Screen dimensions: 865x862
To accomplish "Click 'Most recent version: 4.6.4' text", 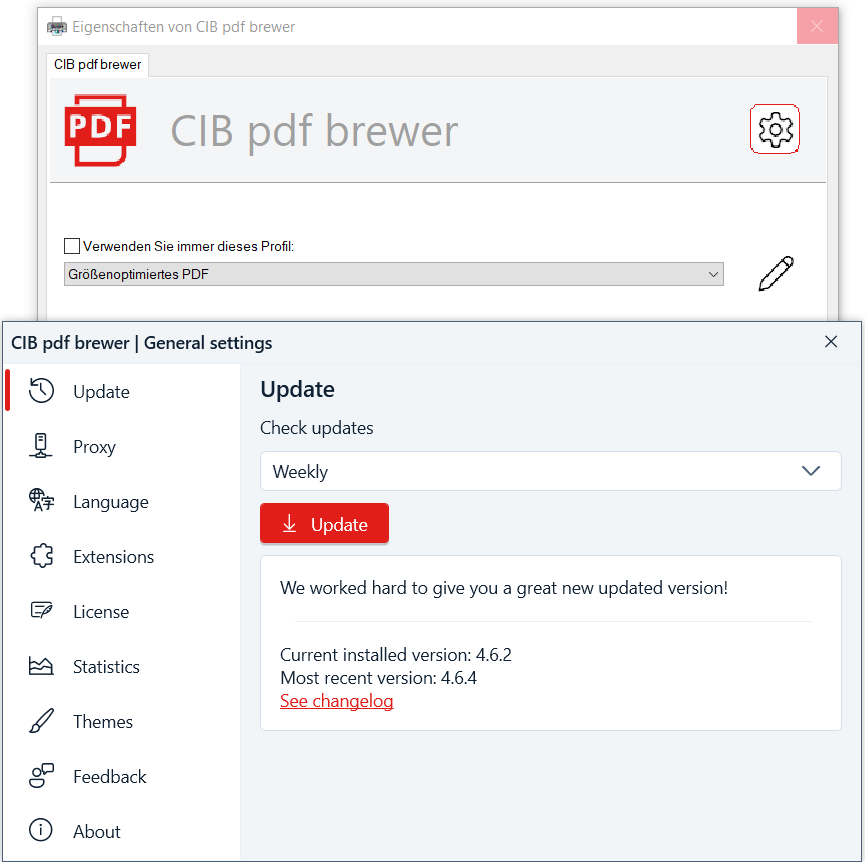I will pyautogui.click(x=378, y=678).
